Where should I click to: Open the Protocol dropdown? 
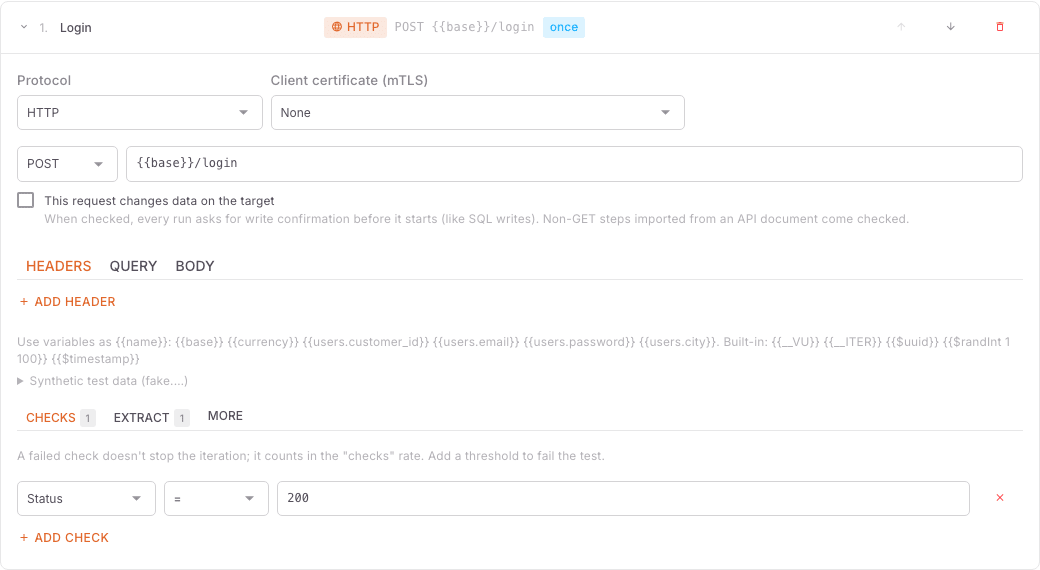(x=140, y=113)
